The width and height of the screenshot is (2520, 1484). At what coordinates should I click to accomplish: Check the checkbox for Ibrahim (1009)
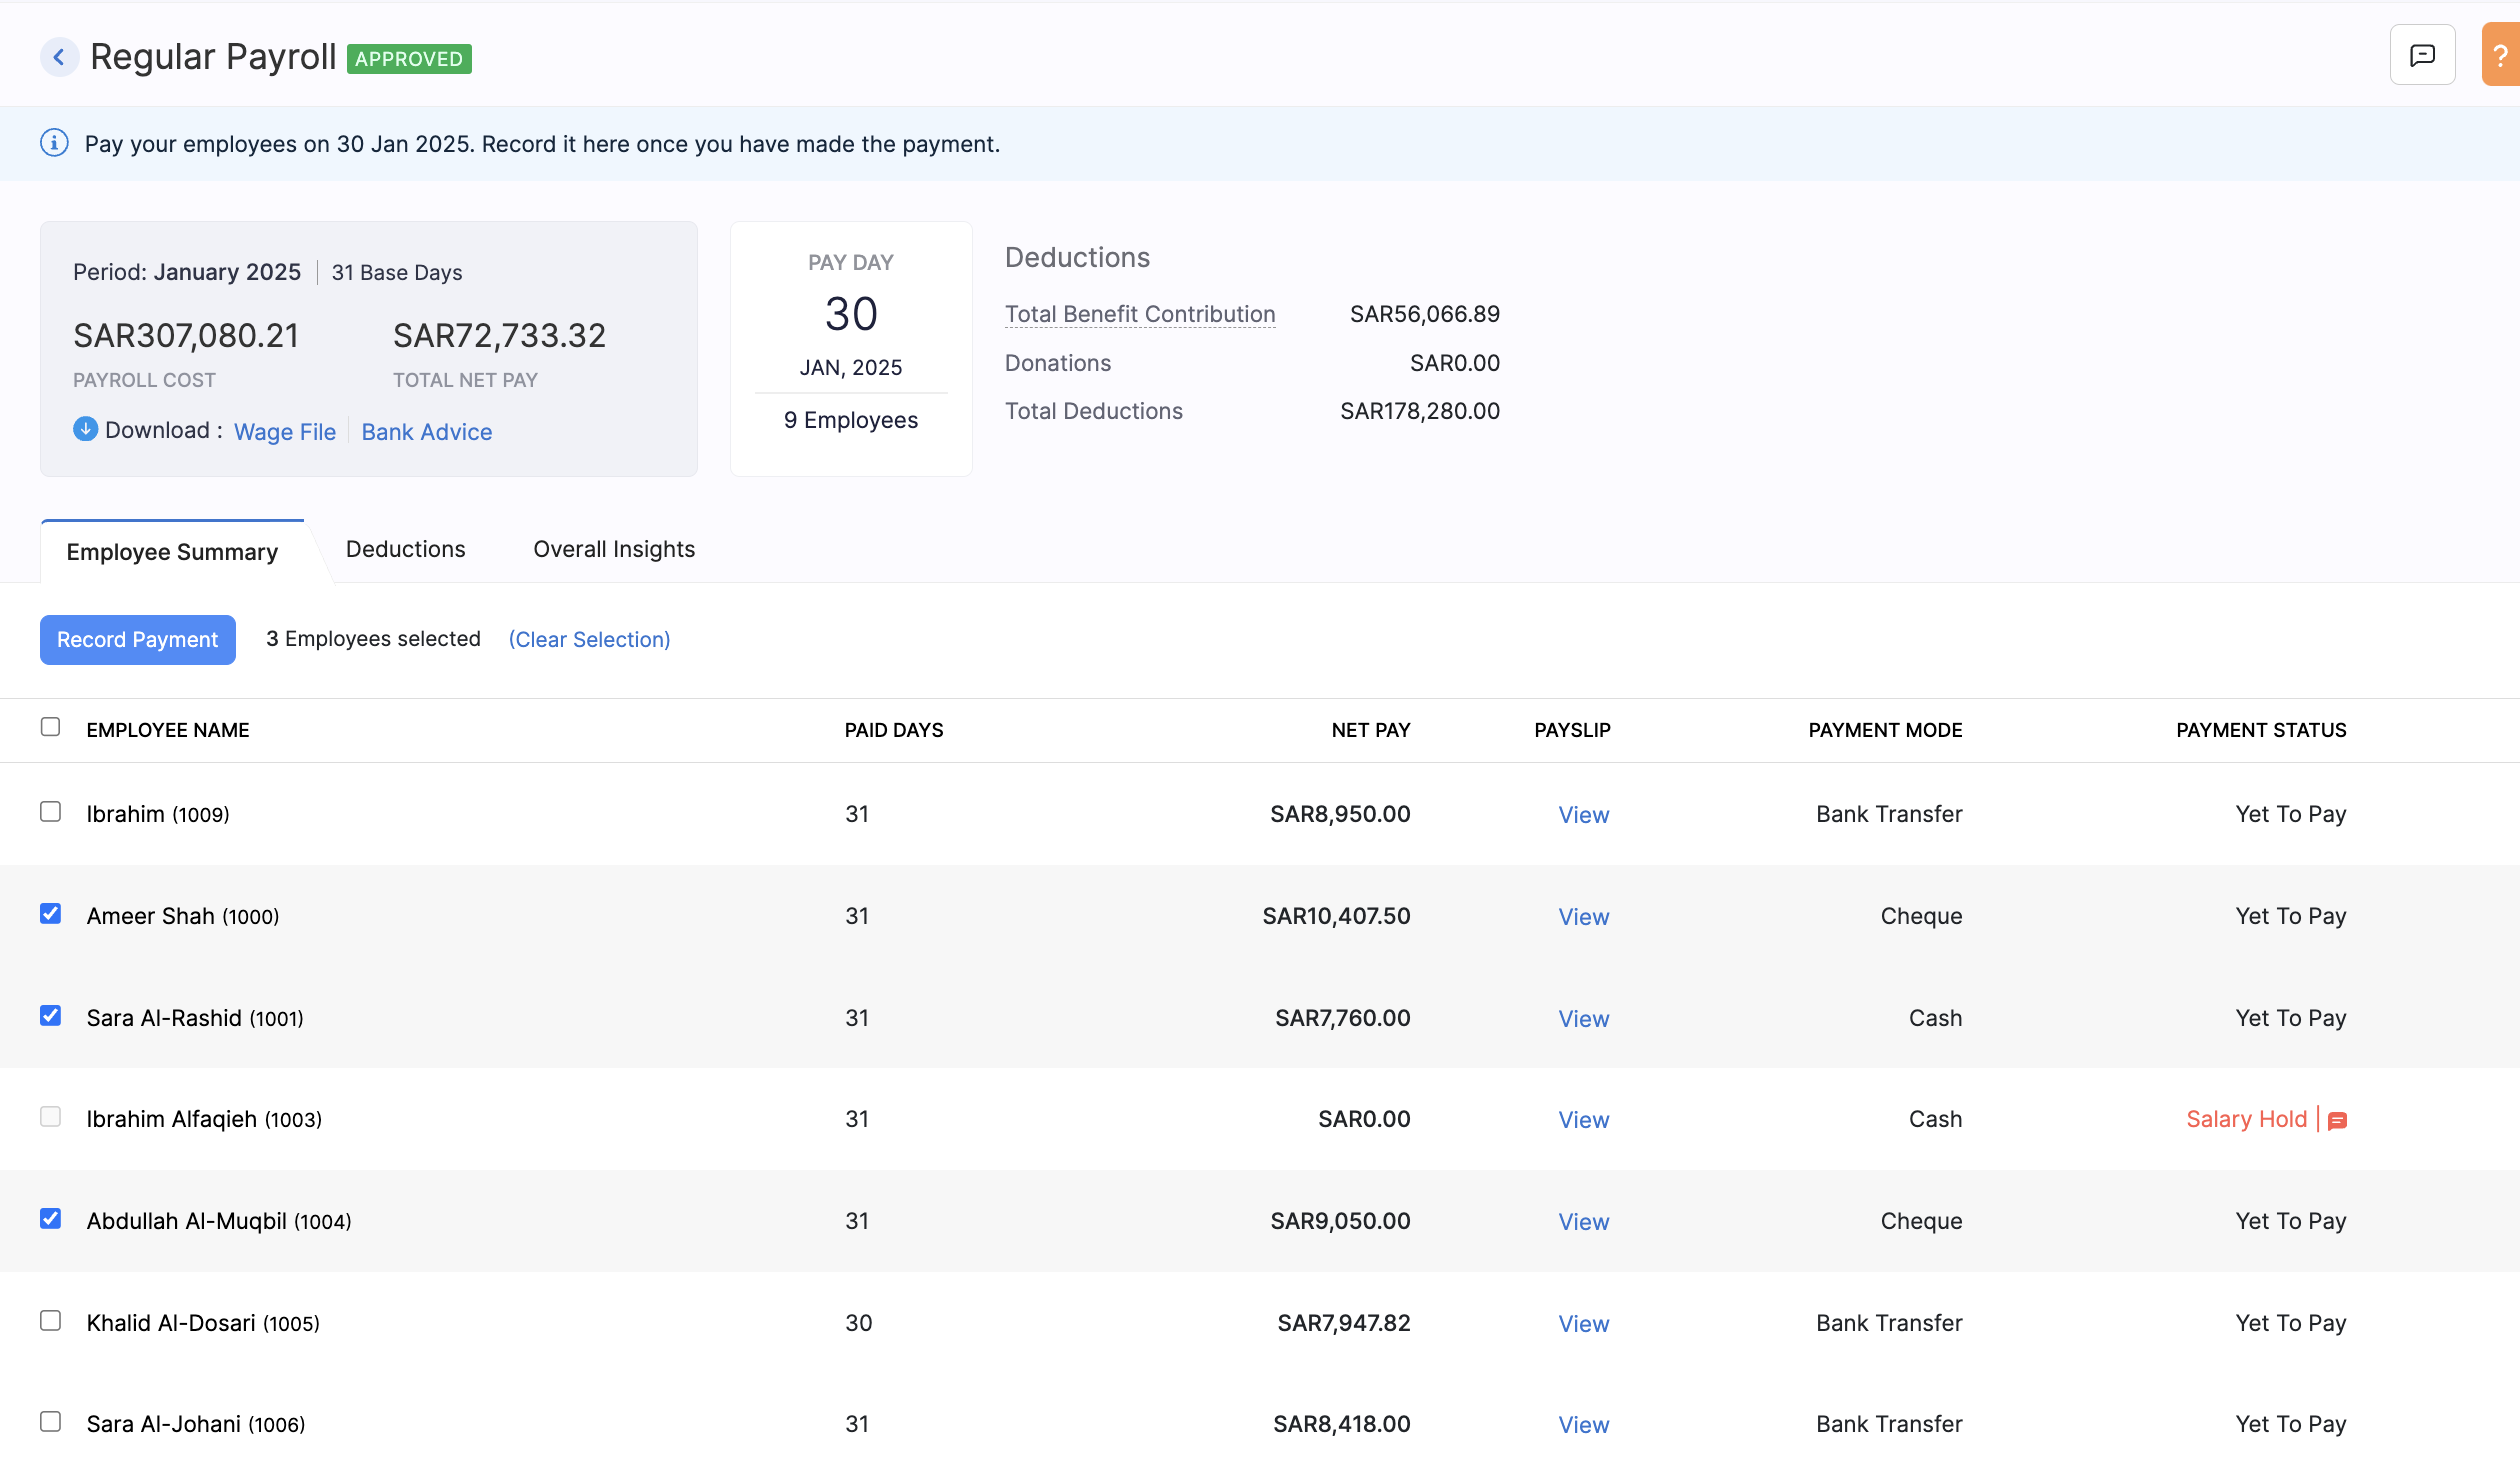tap(50, 813)
